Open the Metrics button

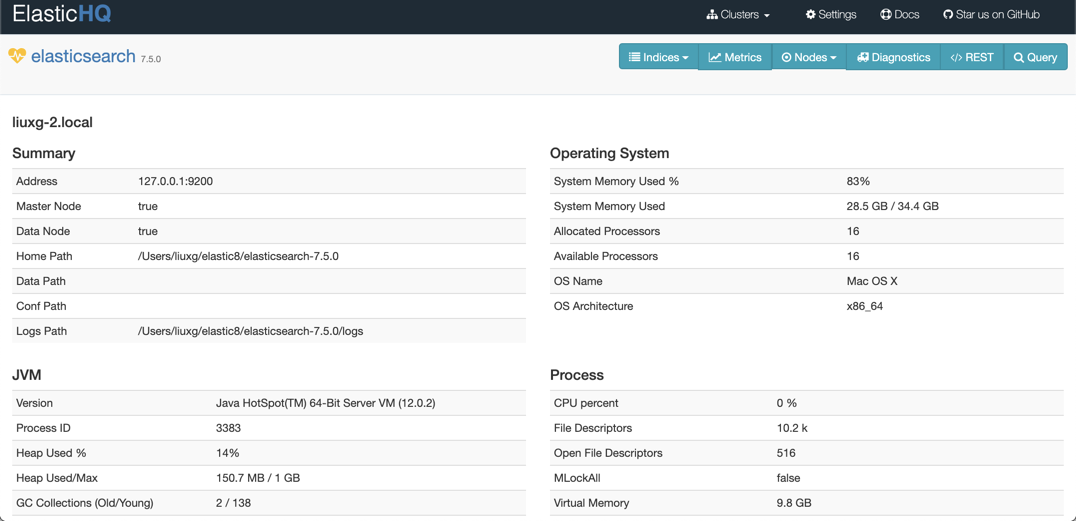(x=735, y=57)
